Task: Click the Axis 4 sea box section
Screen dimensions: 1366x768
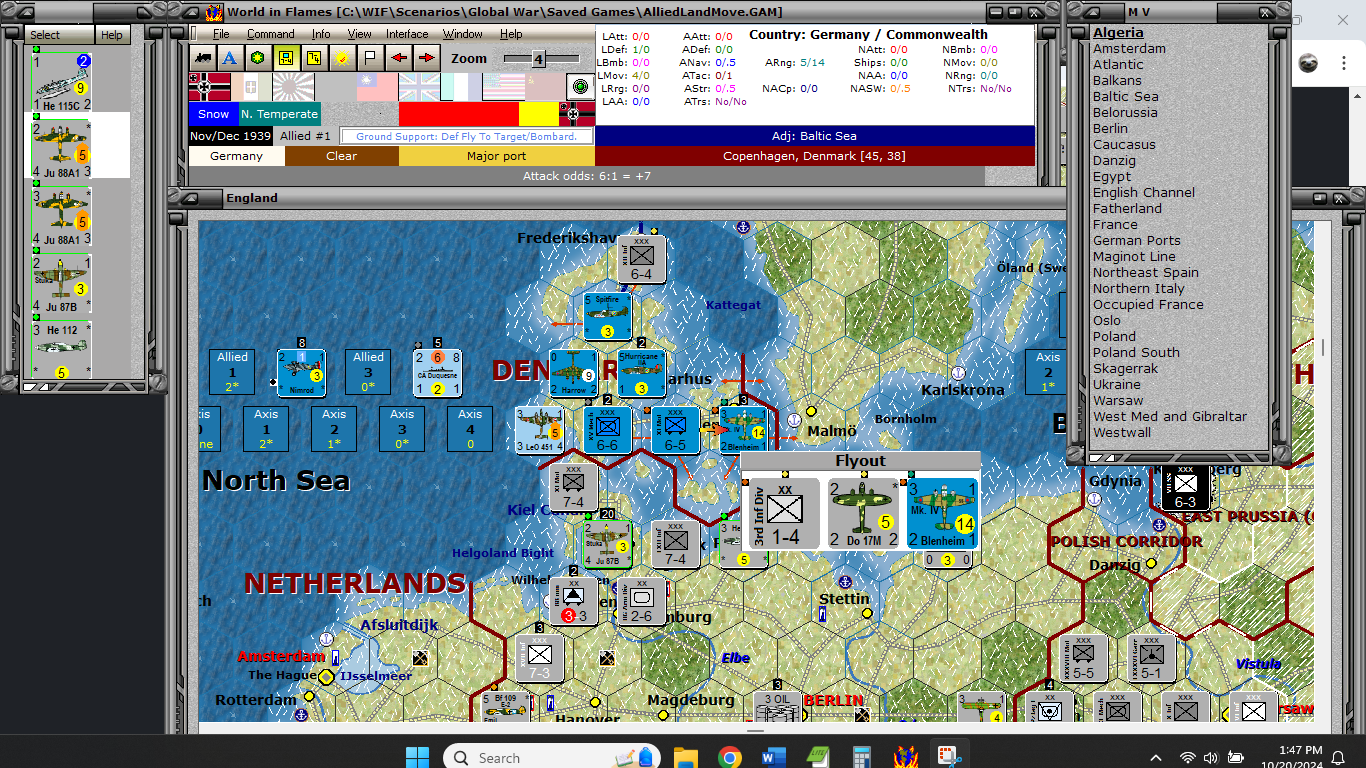Action: [470, 429]
